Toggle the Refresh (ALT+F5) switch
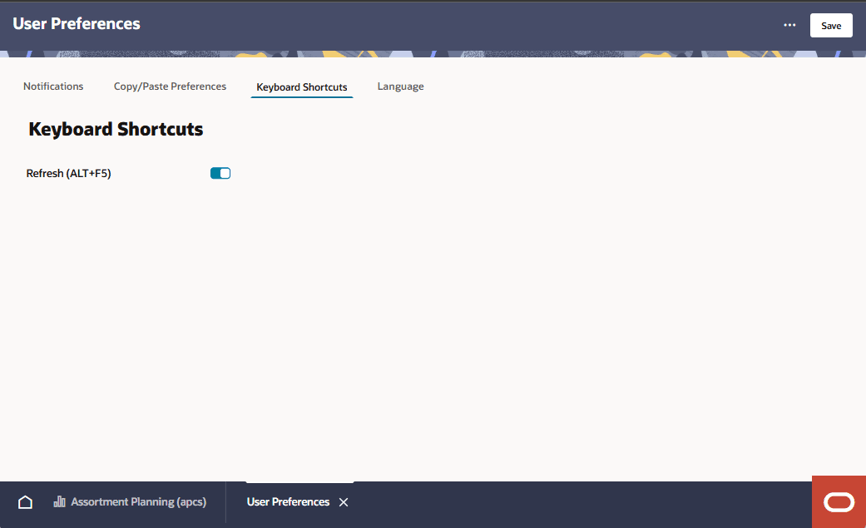Viewport: 866px width, 528px height. [220, 173]
